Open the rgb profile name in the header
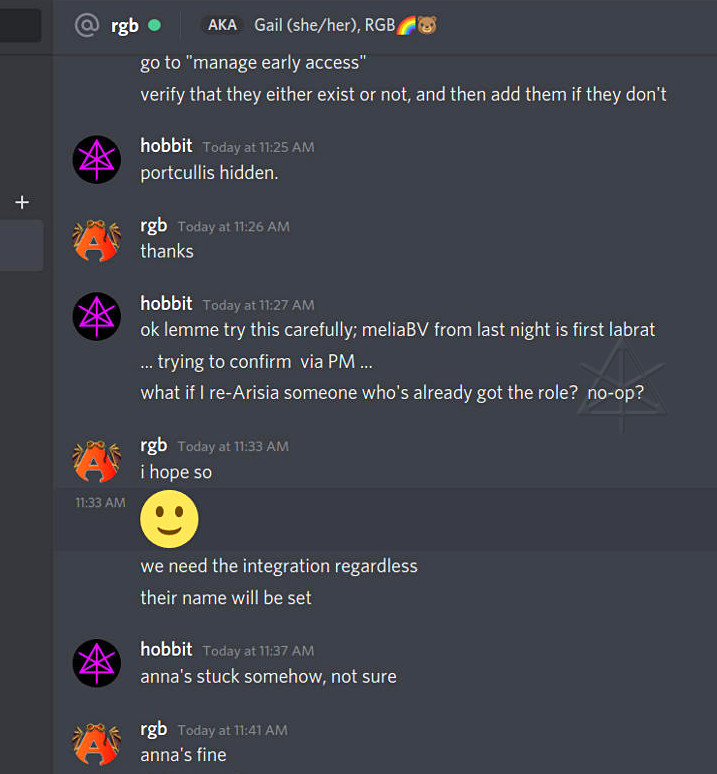Viewport: 717px width, 774px height. (125, 25)
